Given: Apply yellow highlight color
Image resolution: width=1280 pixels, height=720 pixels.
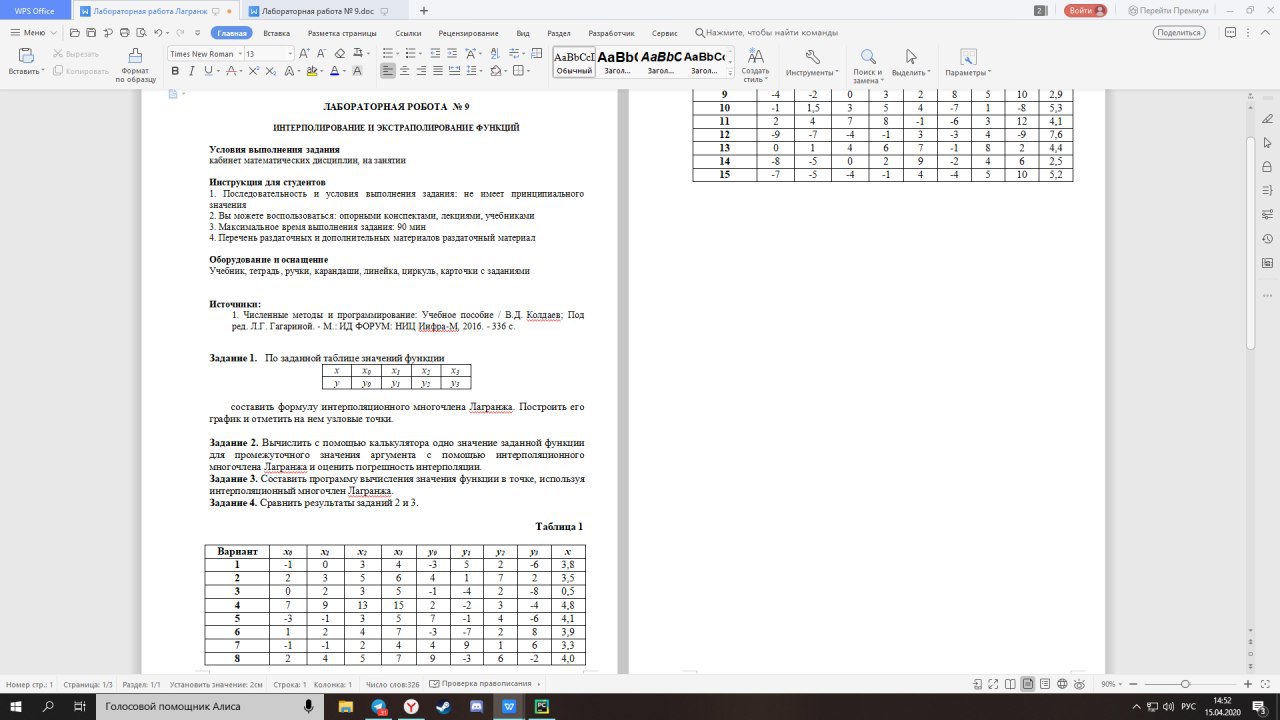Looking at the screenshot, I should (x=313, y=71).
